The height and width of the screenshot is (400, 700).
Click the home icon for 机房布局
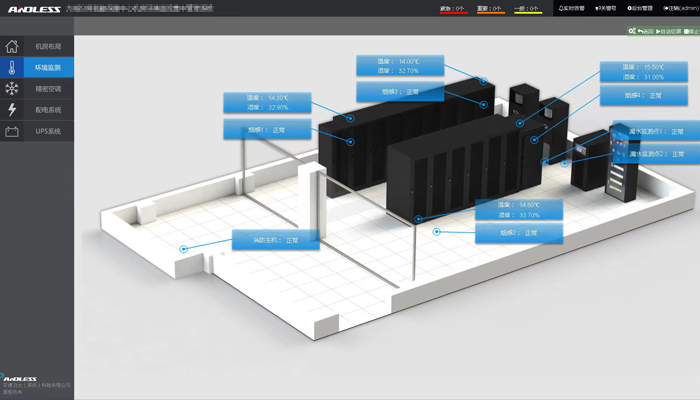pos(12,47)
